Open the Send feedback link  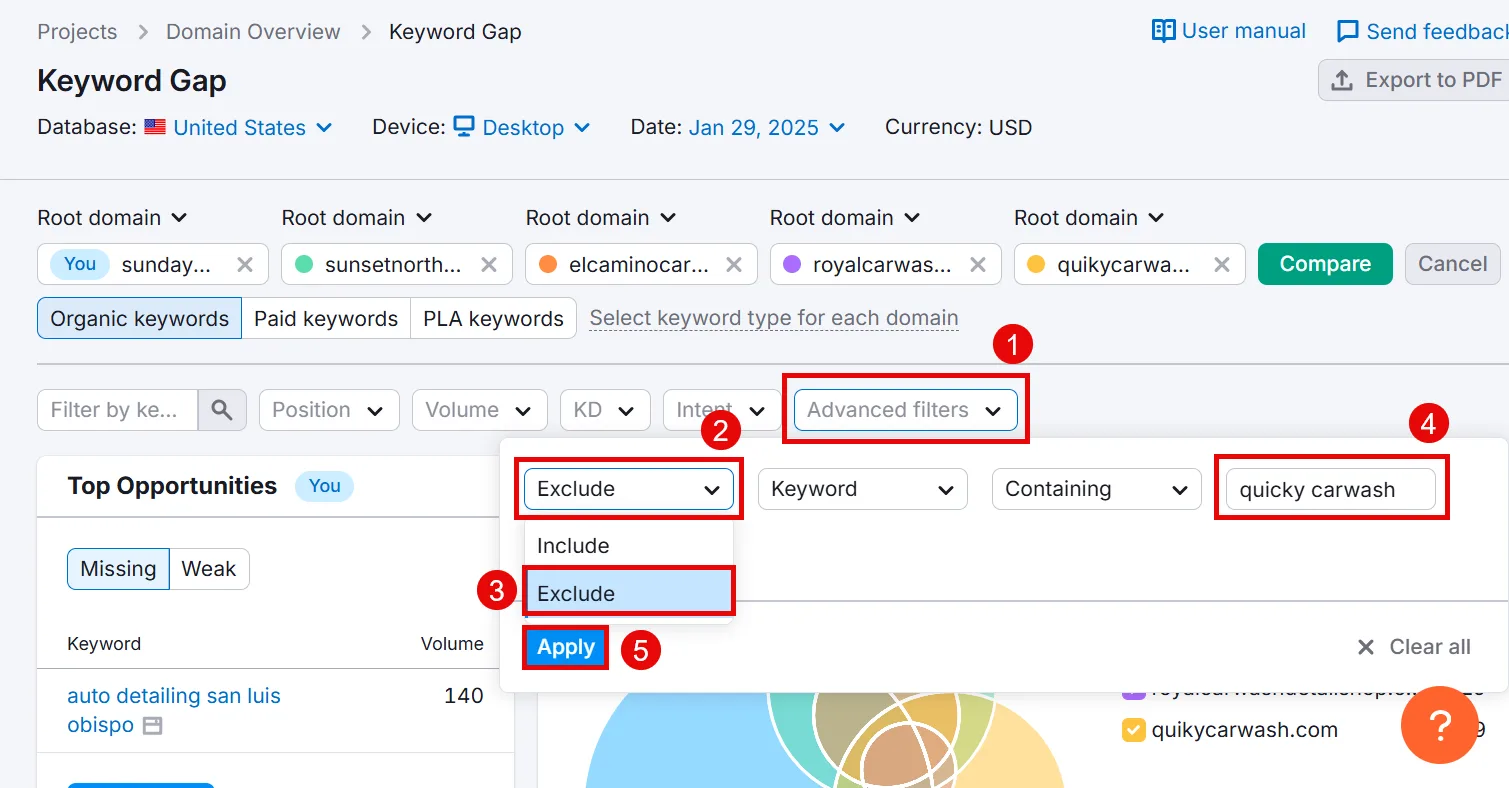point(1422,32)
